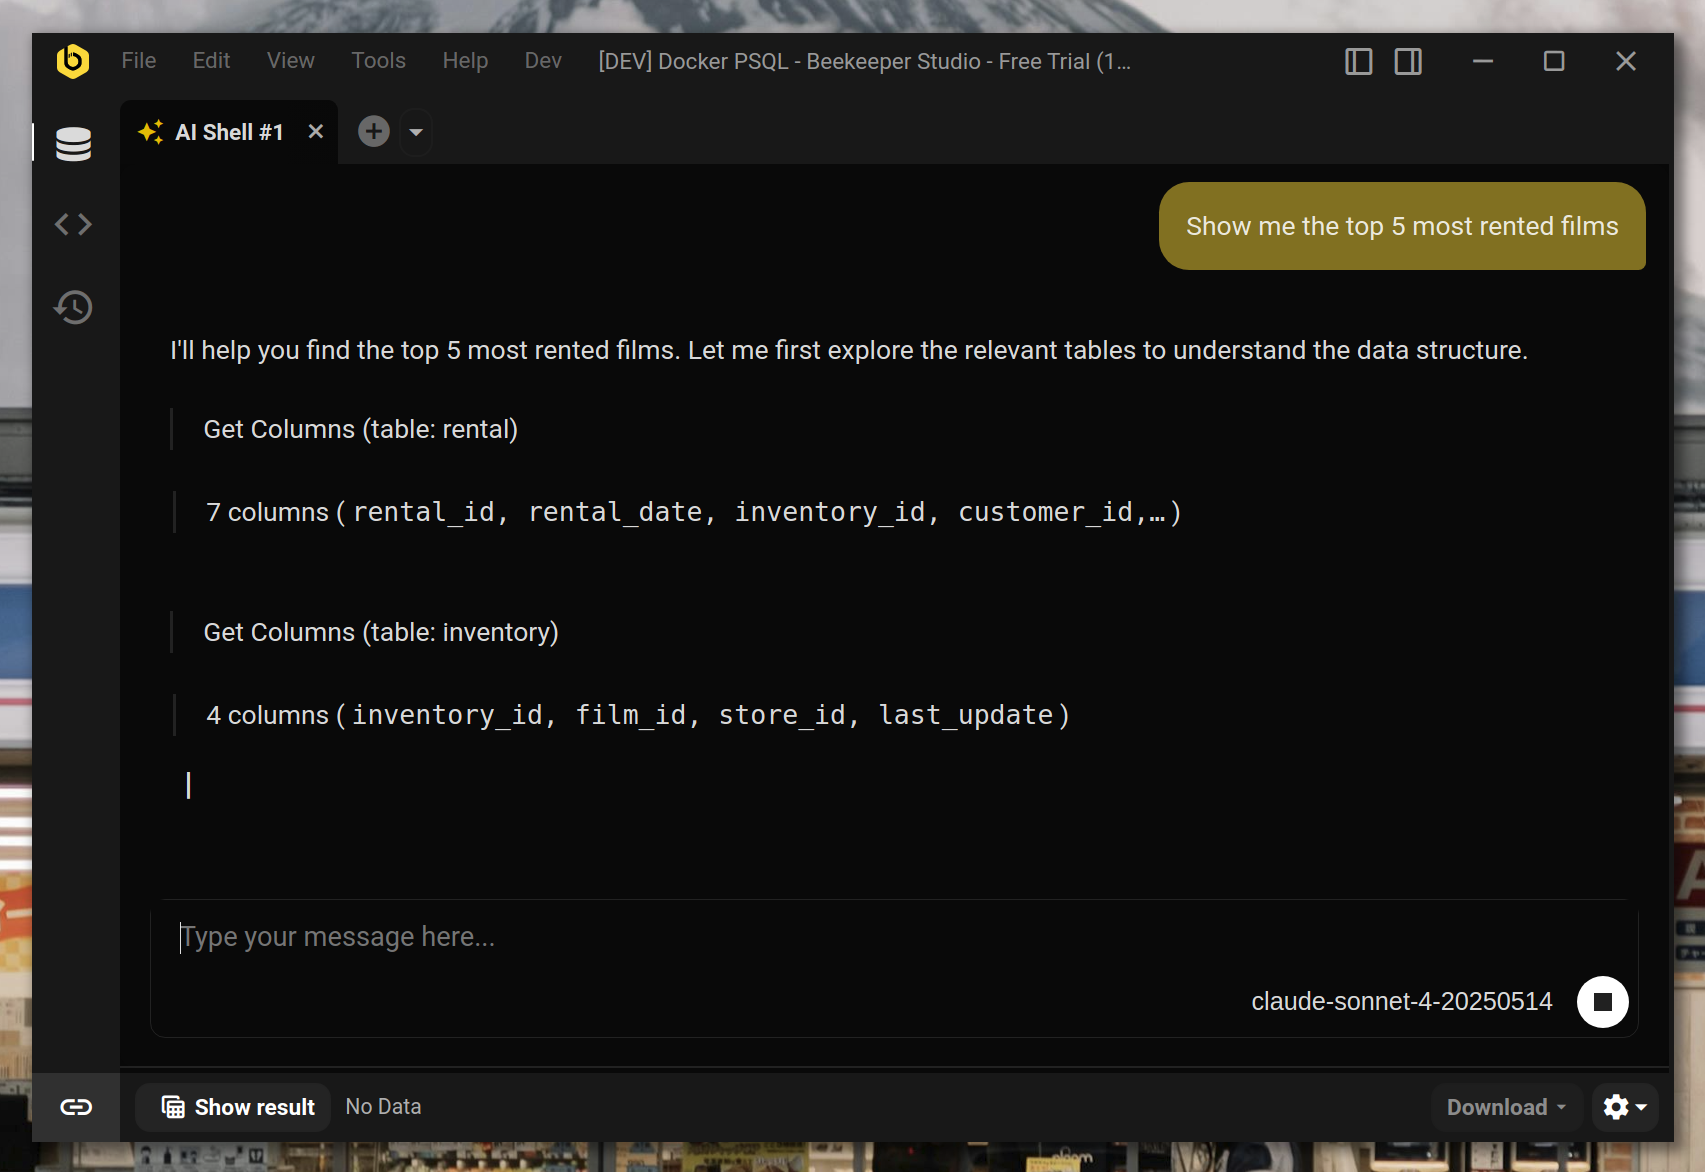Open the Dev menu

[x=543, y=61]
